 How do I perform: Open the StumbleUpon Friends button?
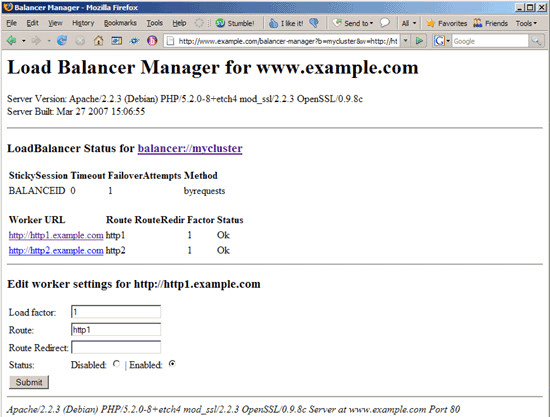click(x=490, y=23)
